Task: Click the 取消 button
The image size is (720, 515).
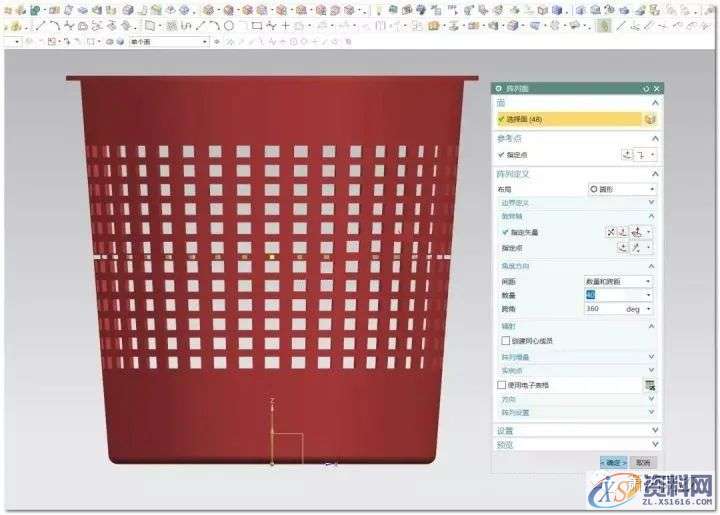Action: (642, 463)
